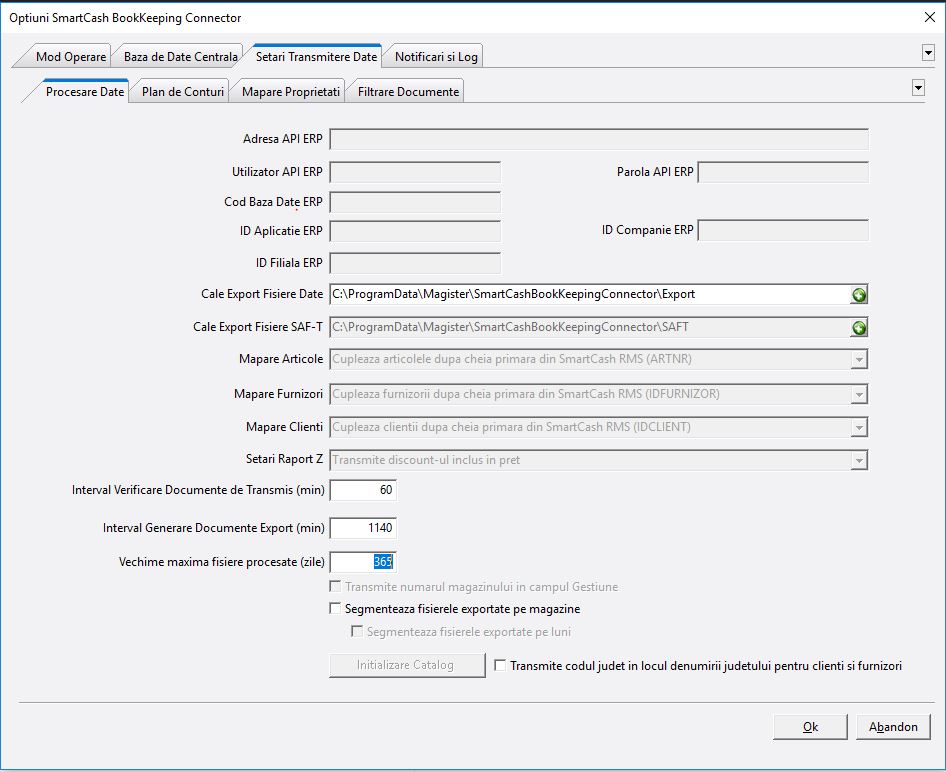This screenshot has height=772, width=946.
Task: Open the sub-tab list arrow beside Filtrare Documente
Action: coord(918,88)
